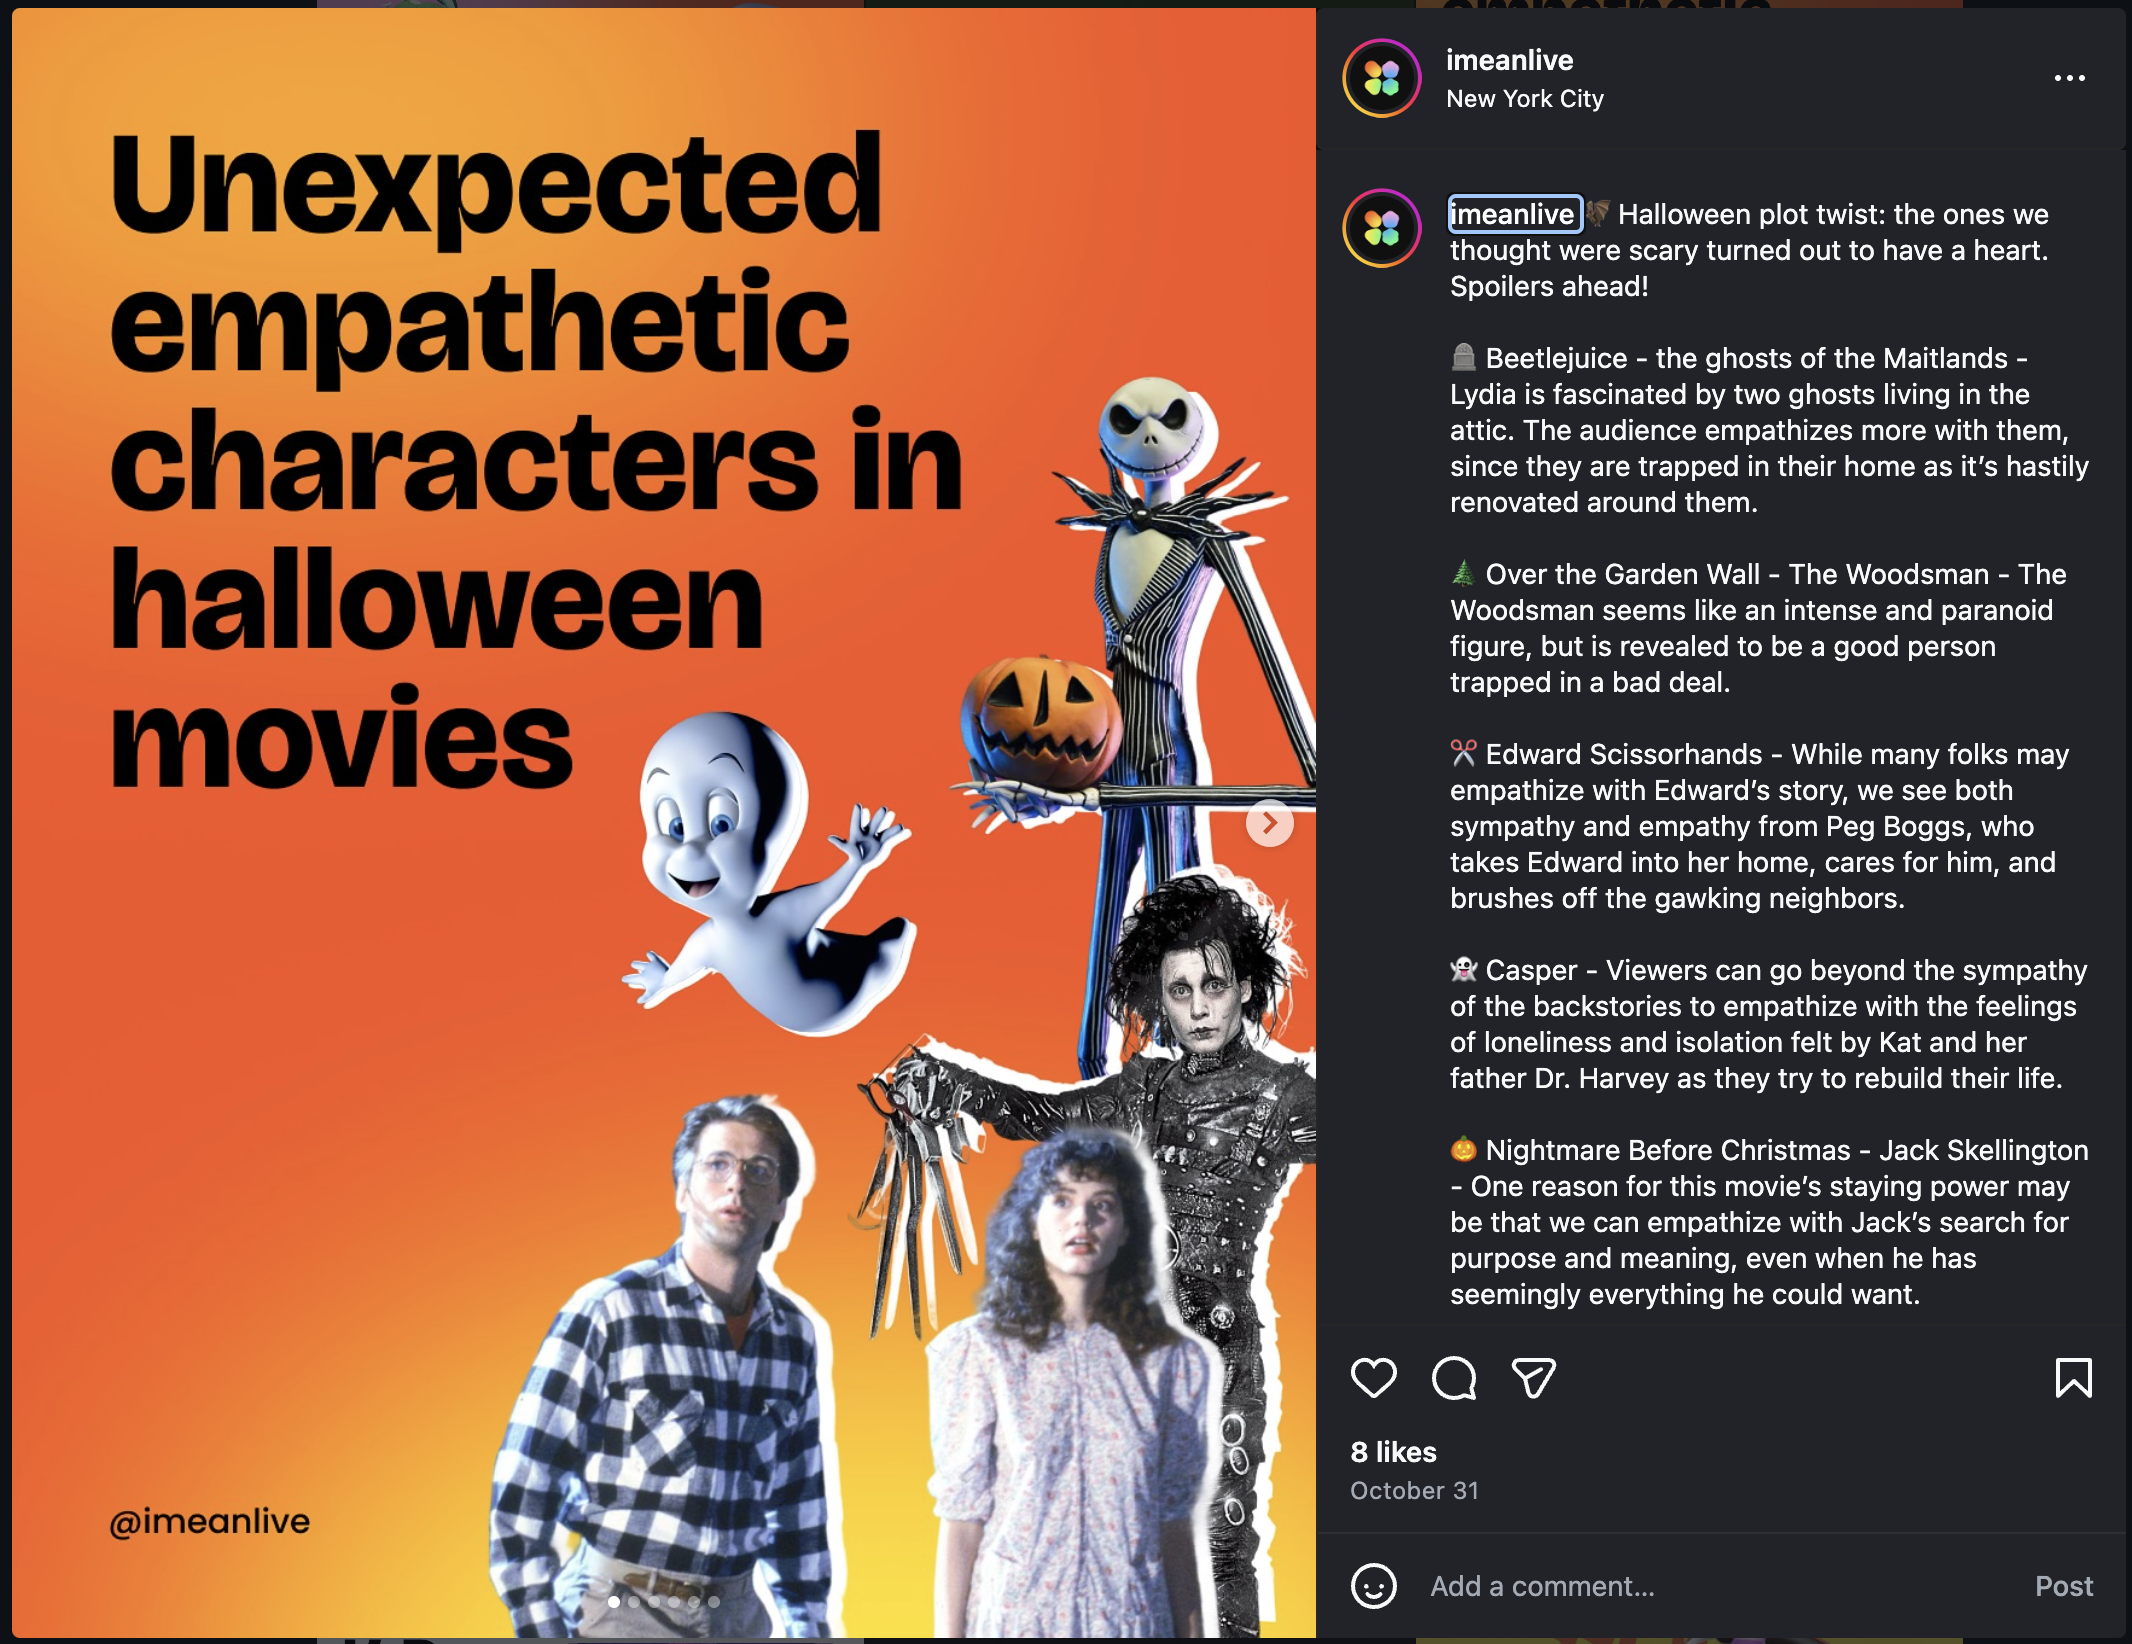2132x1644 pixels.
Task: Share the post via paper plane icon
Action: pos(1533,1378)
